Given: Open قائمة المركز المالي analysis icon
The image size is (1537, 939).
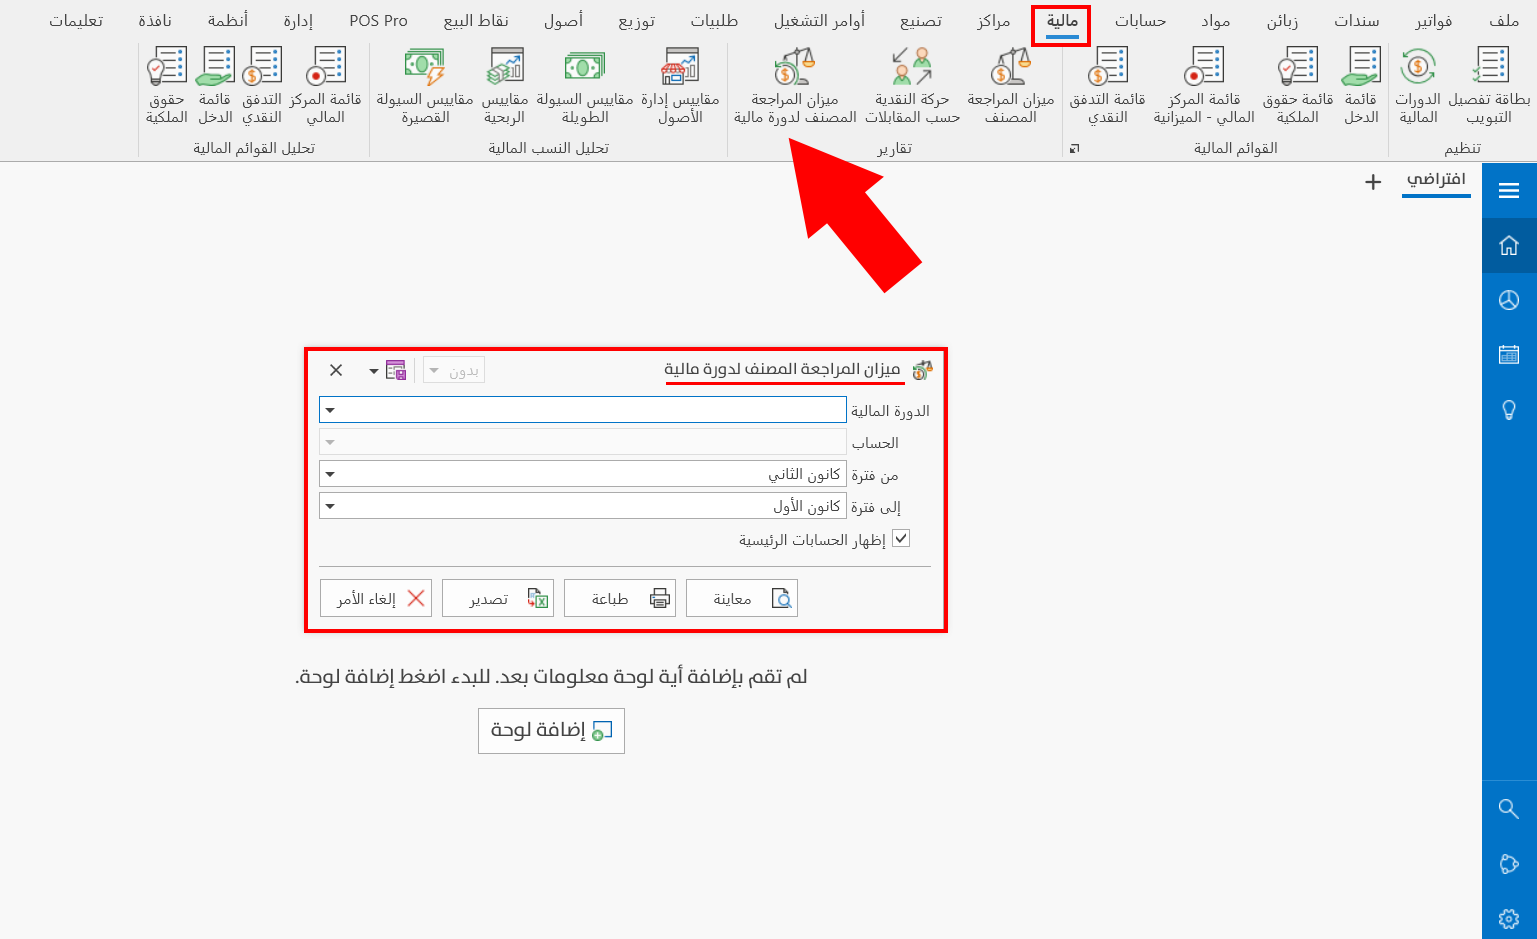Looking at the screenshot, I should click(x=325, y=87).
